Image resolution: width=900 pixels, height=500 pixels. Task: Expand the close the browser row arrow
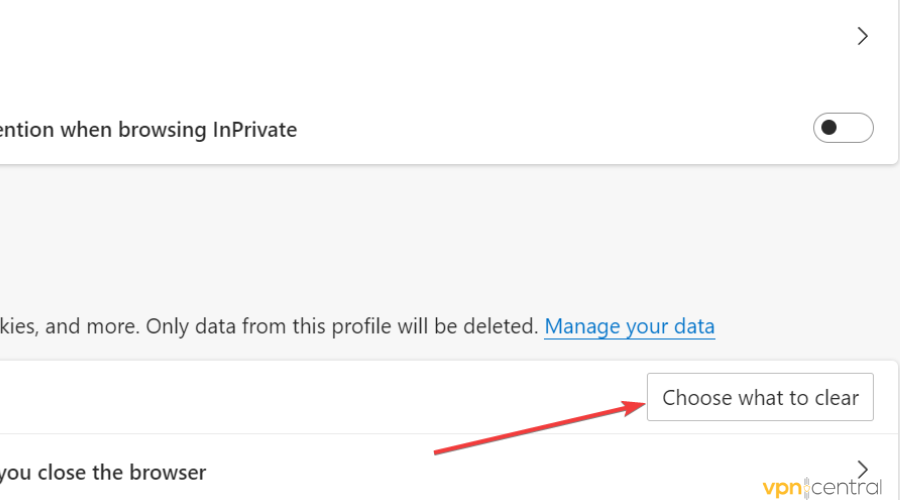point(863,467)
